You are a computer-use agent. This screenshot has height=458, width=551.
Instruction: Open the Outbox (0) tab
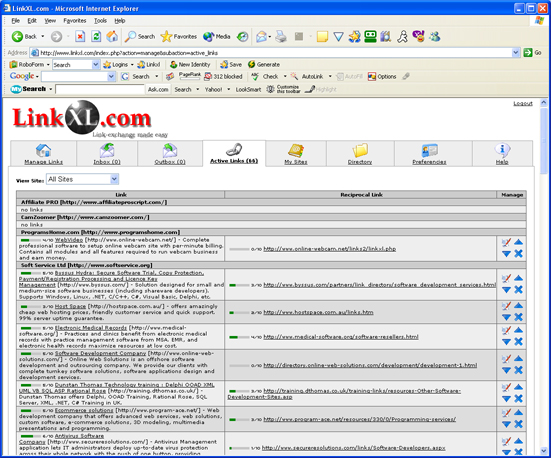[x=170, y=154]
